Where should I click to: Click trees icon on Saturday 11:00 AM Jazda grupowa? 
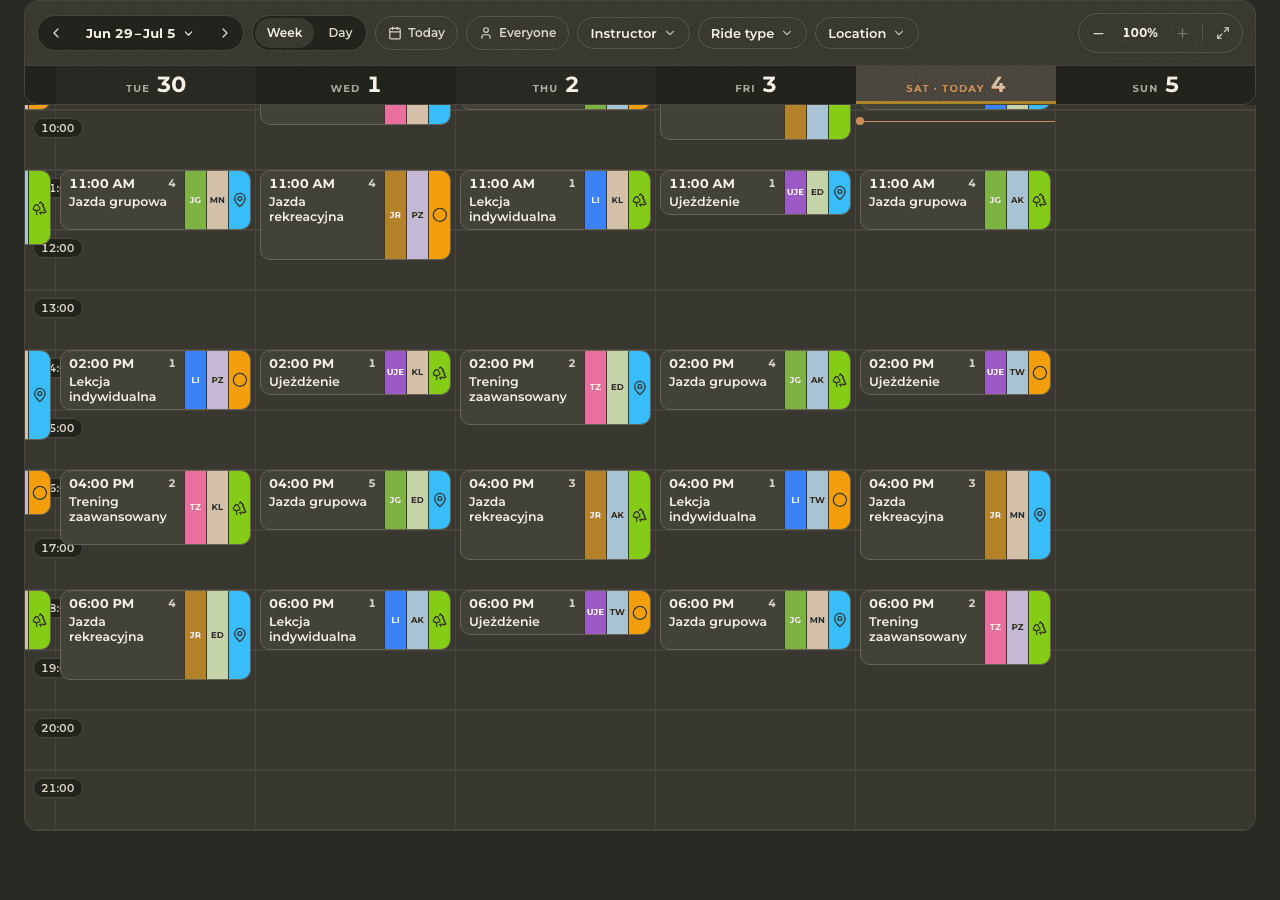(x=1040, y=200)
